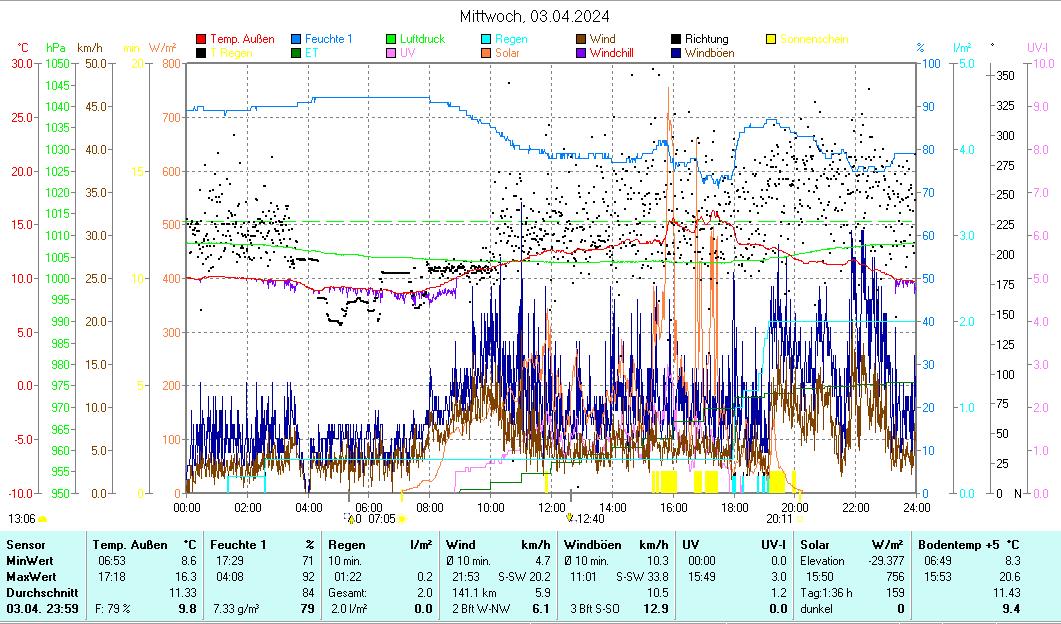Click the Mittwoch, 03.04.2024 chart title
The image size is (1061, 624).
(534, 16)
